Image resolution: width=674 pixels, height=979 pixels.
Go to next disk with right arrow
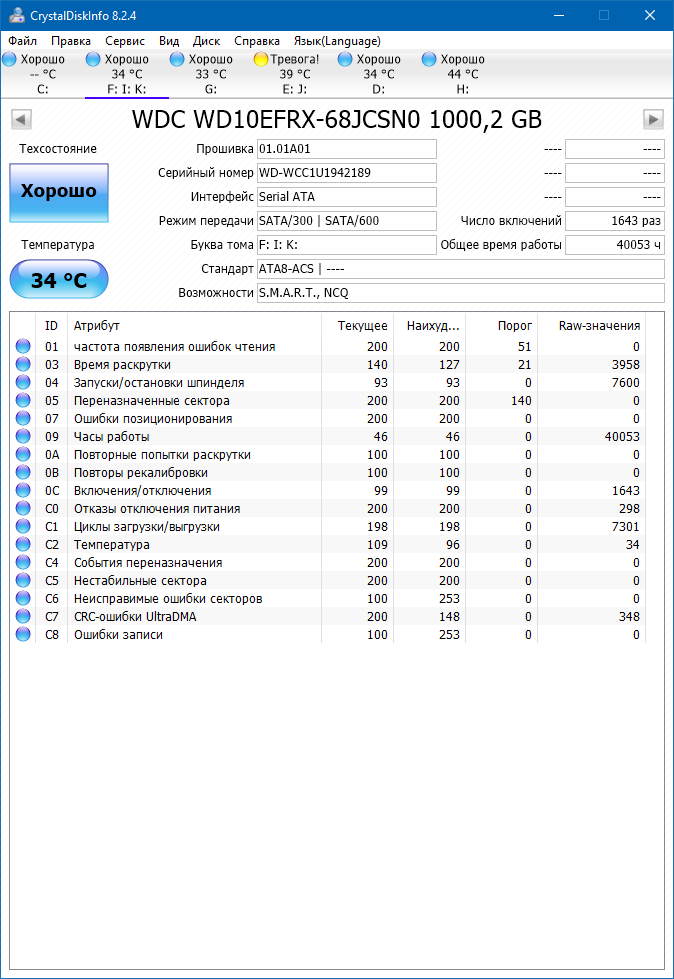pyautogui.click(x=653, y=120)
